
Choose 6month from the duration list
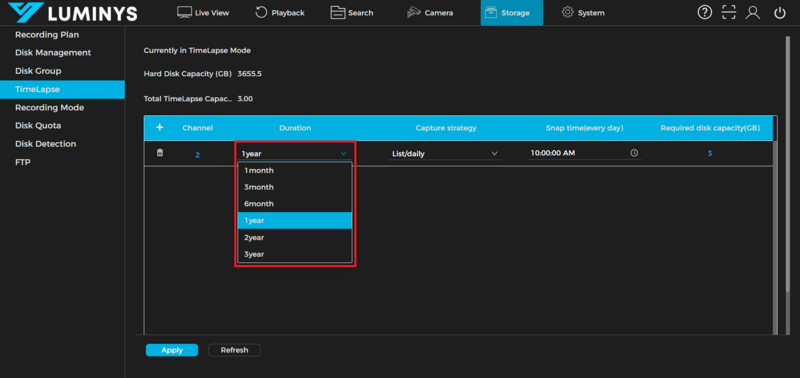(295, 204)
